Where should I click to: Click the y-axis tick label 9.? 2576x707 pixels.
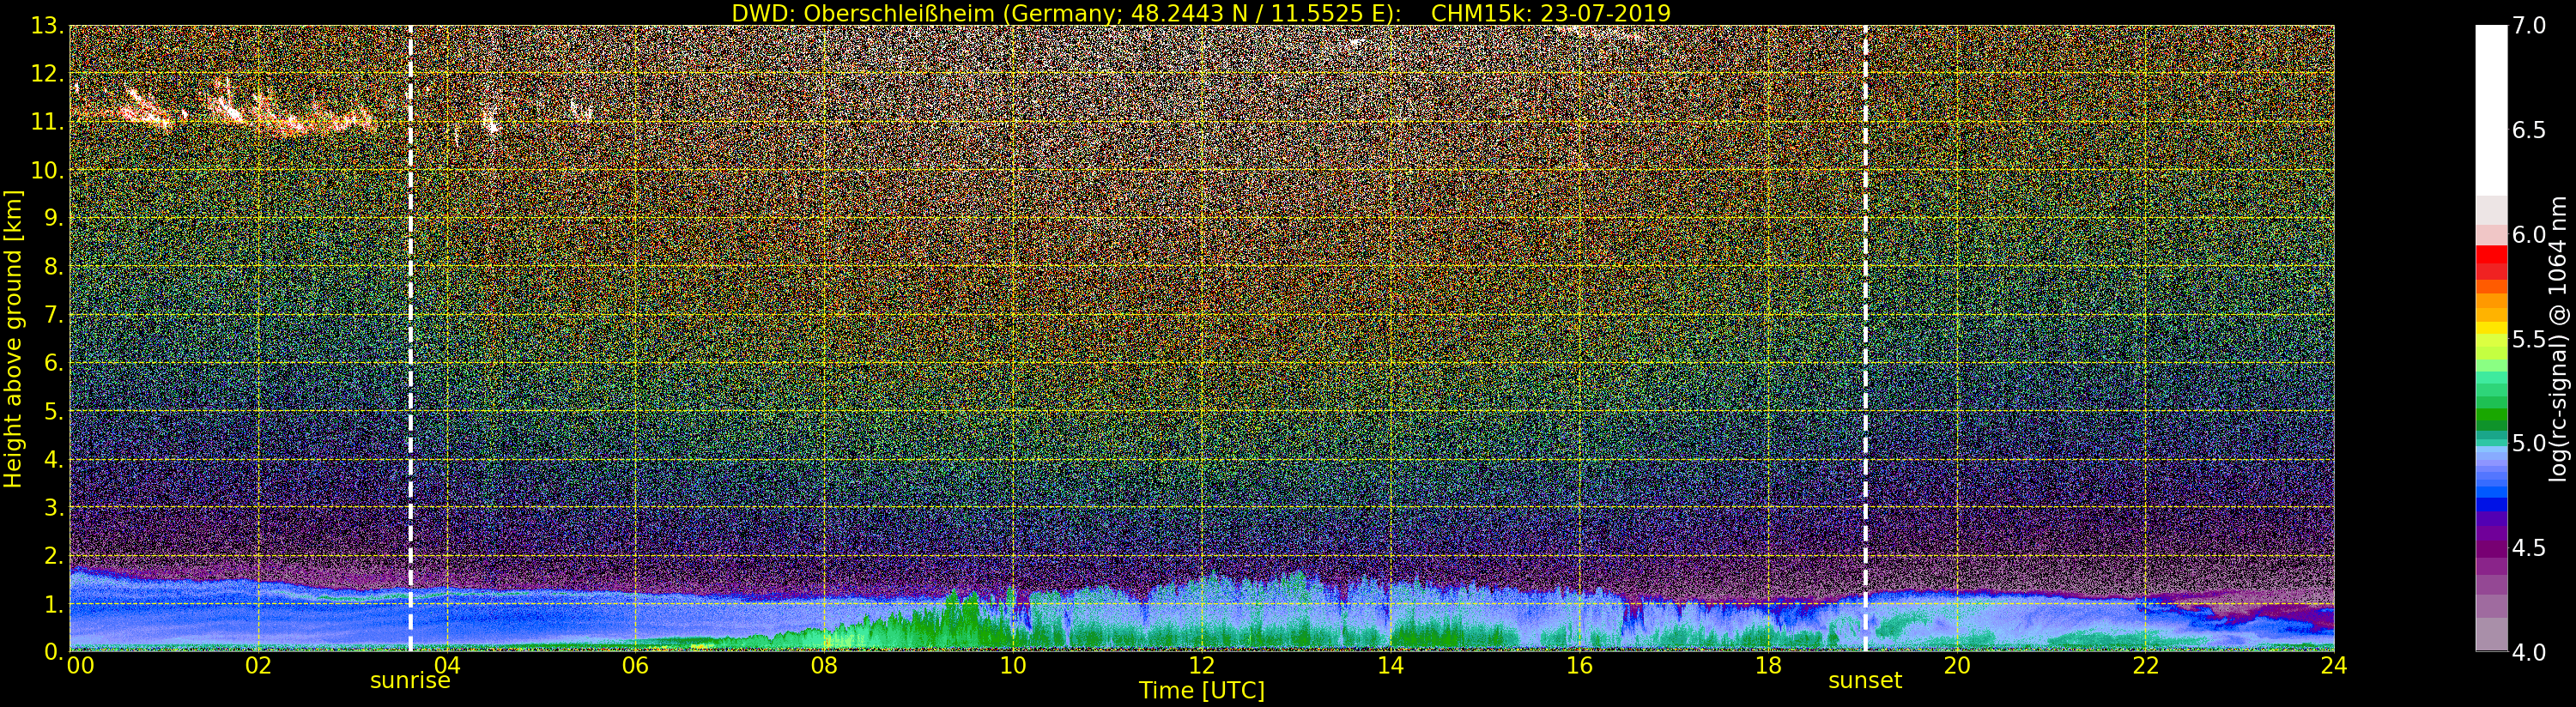pyautogui.click(x=54, y=218)
